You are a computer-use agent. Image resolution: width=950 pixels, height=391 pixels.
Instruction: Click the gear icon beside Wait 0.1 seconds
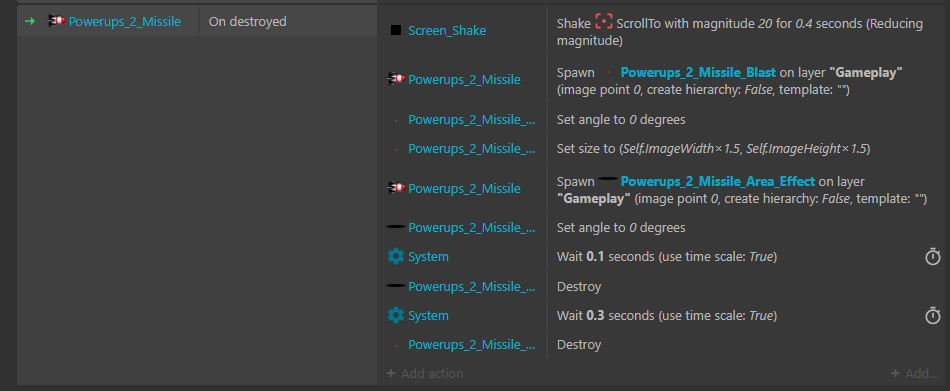coord(396,256)
